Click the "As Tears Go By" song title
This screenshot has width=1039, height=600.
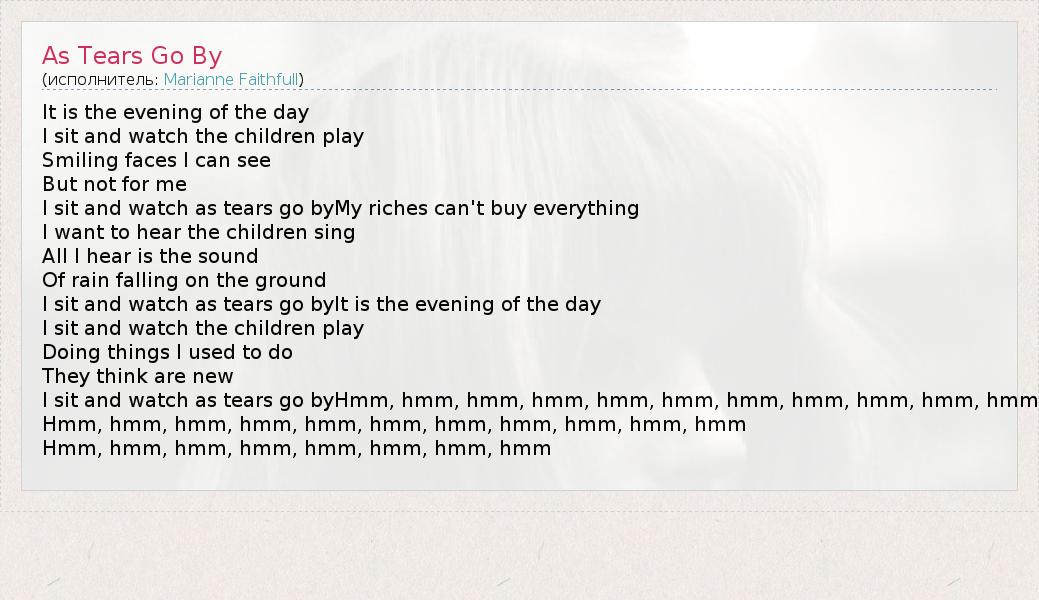click(x=131, y=56)
